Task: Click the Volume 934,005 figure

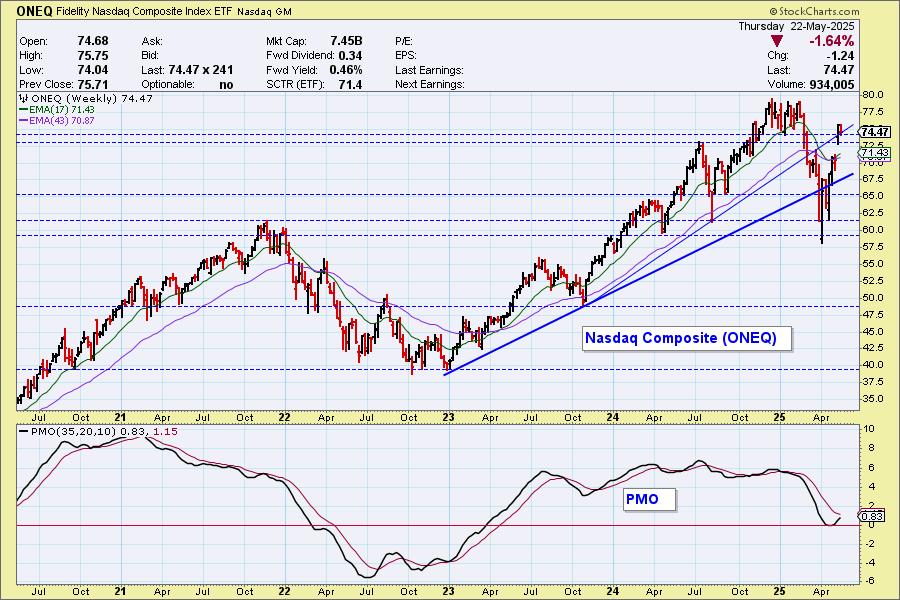Action: coord(832,84)
